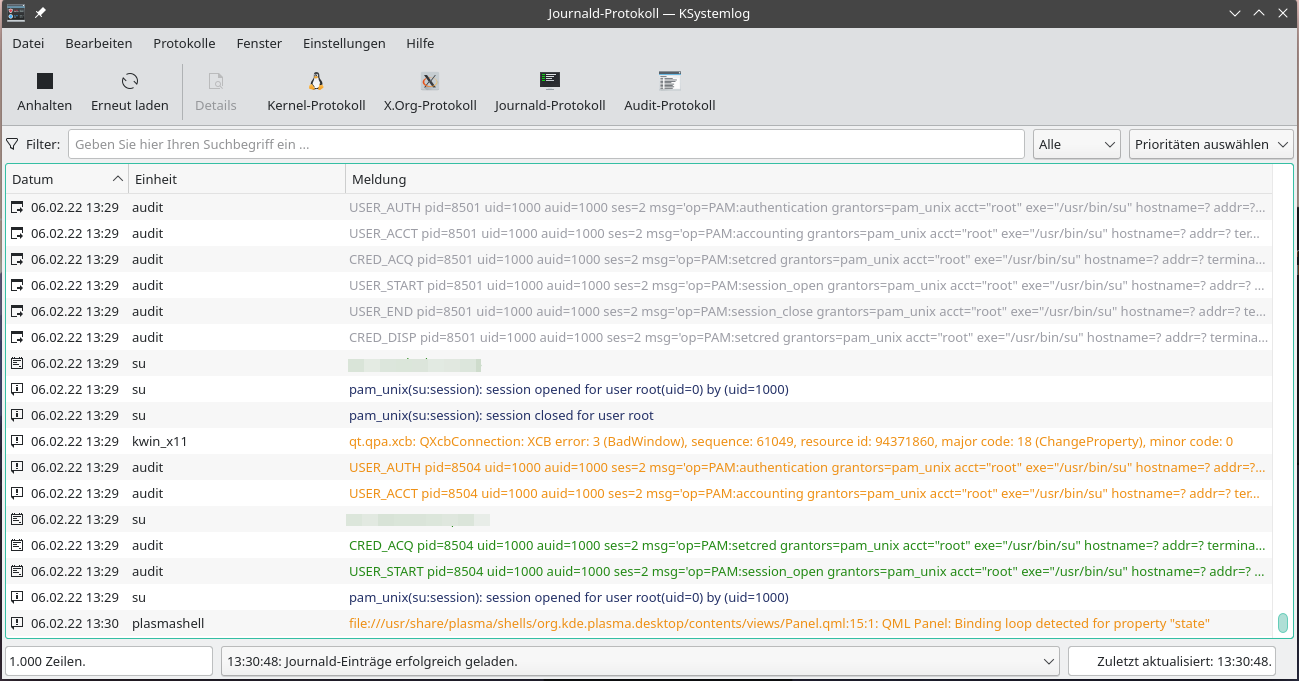Expand Prioritäten auswählen dropdown
The width and height of the screenshot is (1299, 681).
tap(1210, 144)
